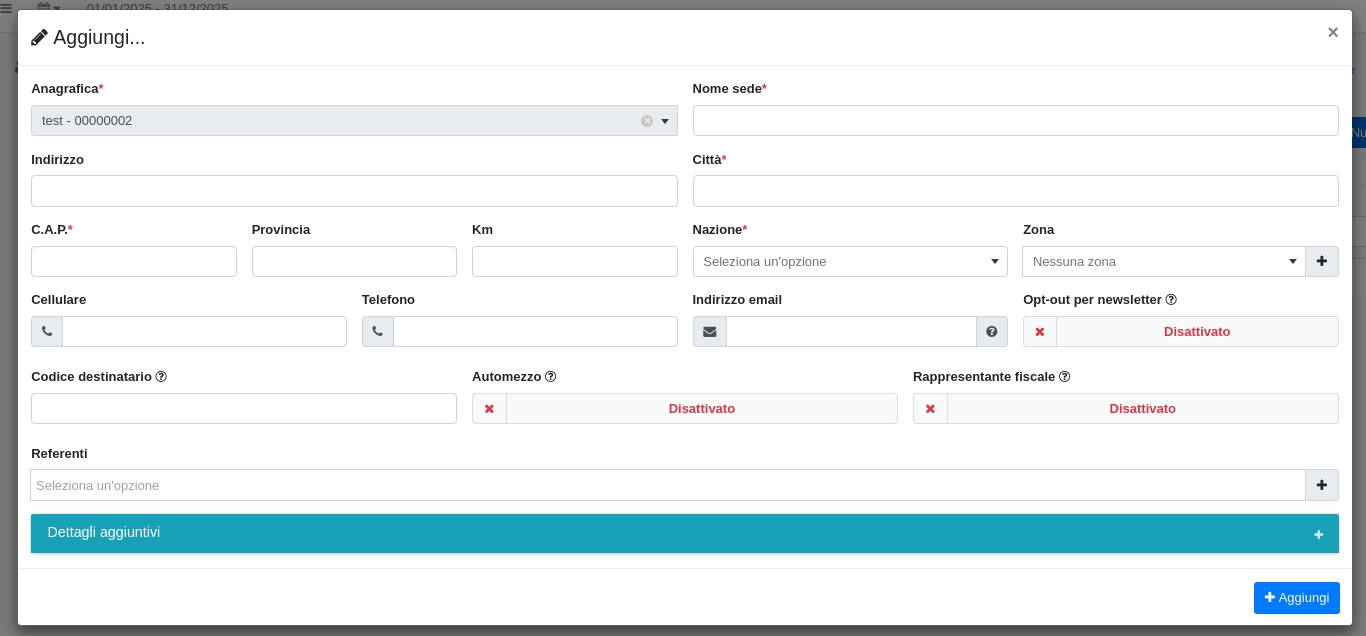1366x636 pixels.
Task: Focus the Città text field
Action: [x=1015, y=191]
